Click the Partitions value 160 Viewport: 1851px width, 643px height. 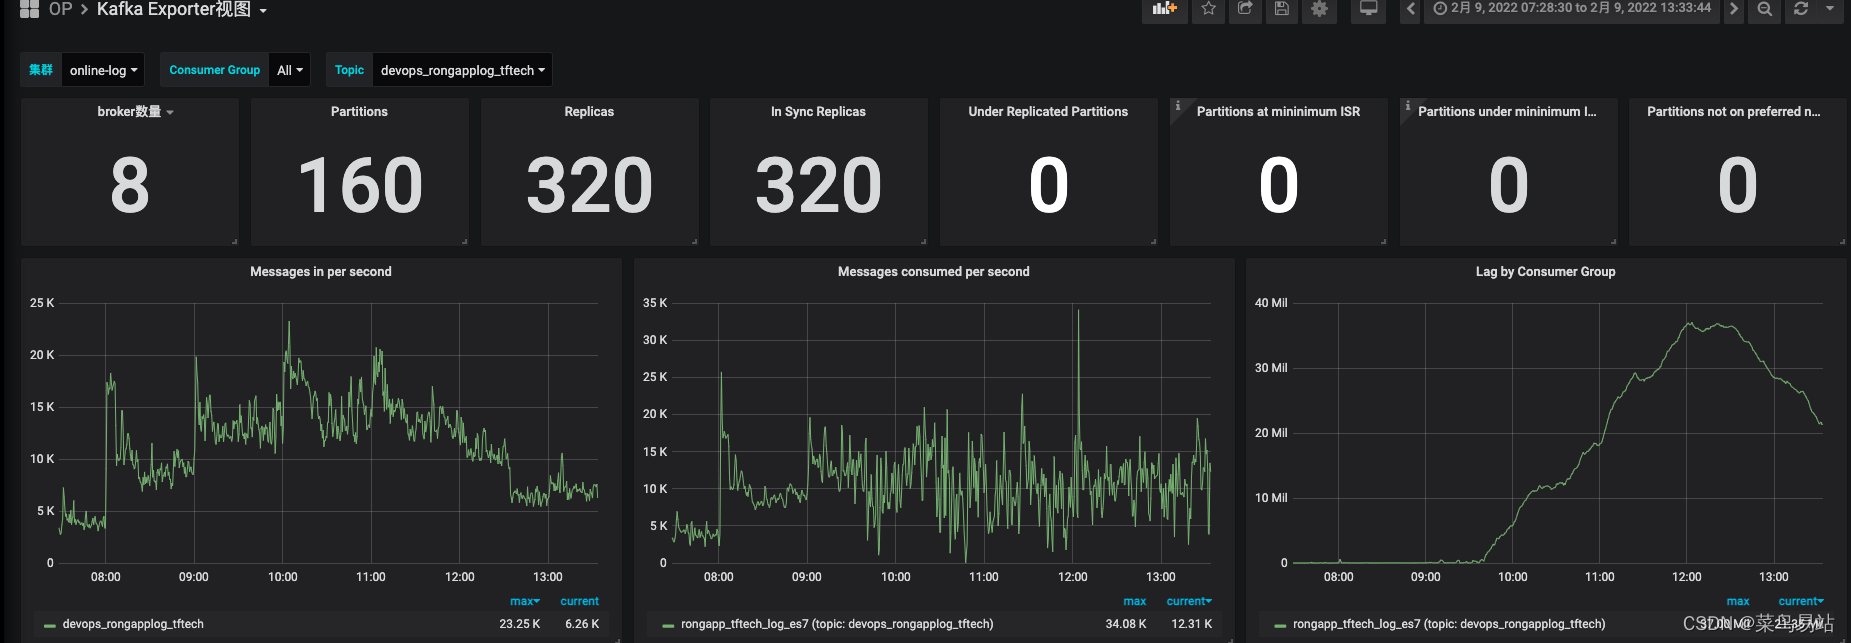(x=360, y=186)
